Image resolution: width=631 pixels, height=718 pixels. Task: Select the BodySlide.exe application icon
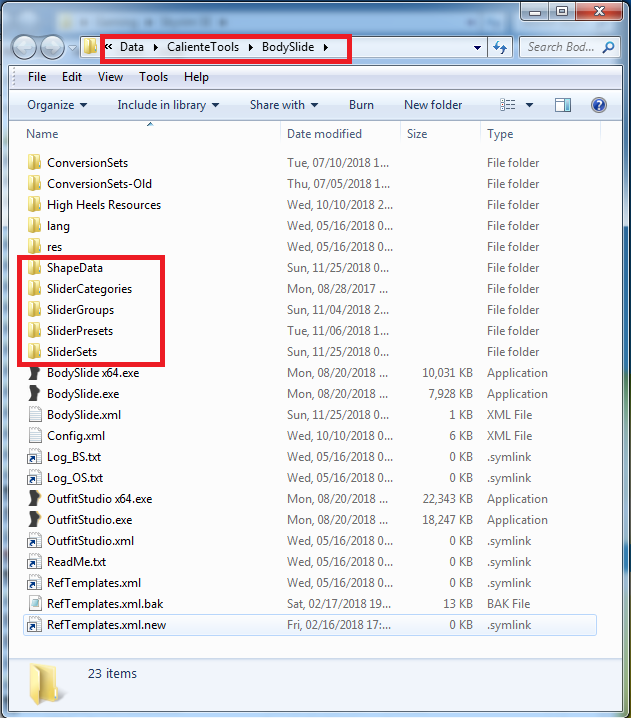pos(34,394)
